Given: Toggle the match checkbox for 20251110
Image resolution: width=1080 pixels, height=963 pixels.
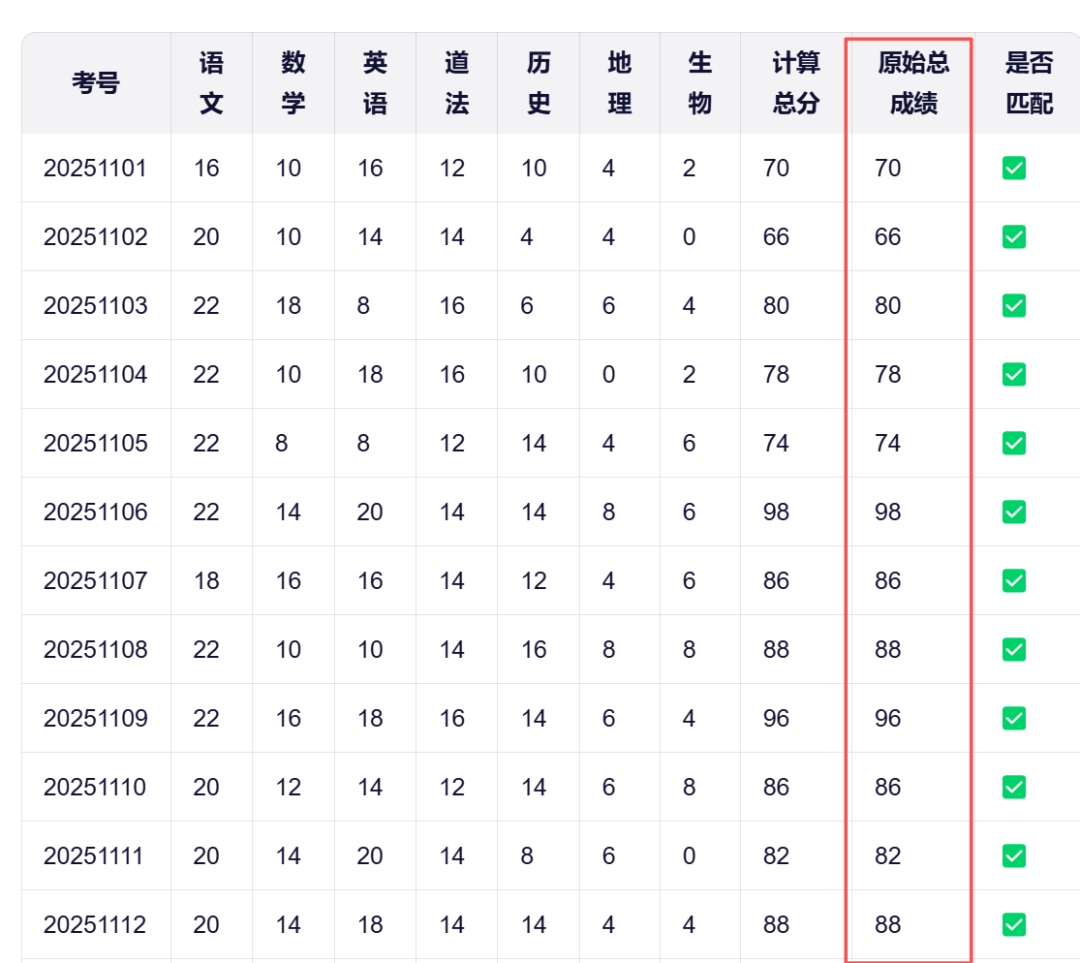Looking at the screenshot, I should pos(1014,787).
